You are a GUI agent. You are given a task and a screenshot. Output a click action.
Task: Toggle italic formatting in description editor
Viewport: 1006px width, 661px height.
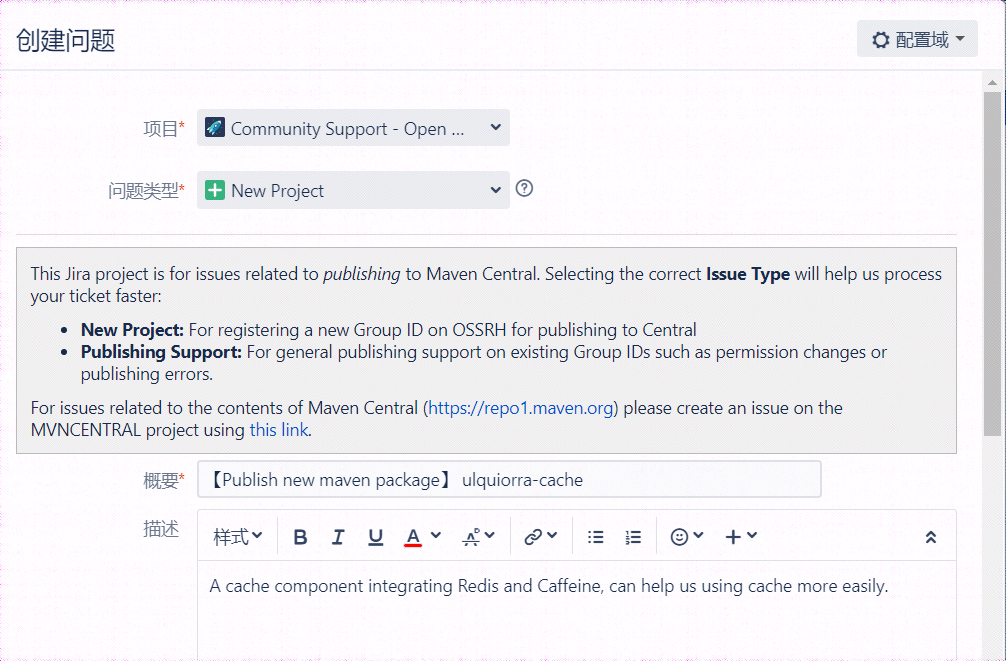(x=337, y=537)
